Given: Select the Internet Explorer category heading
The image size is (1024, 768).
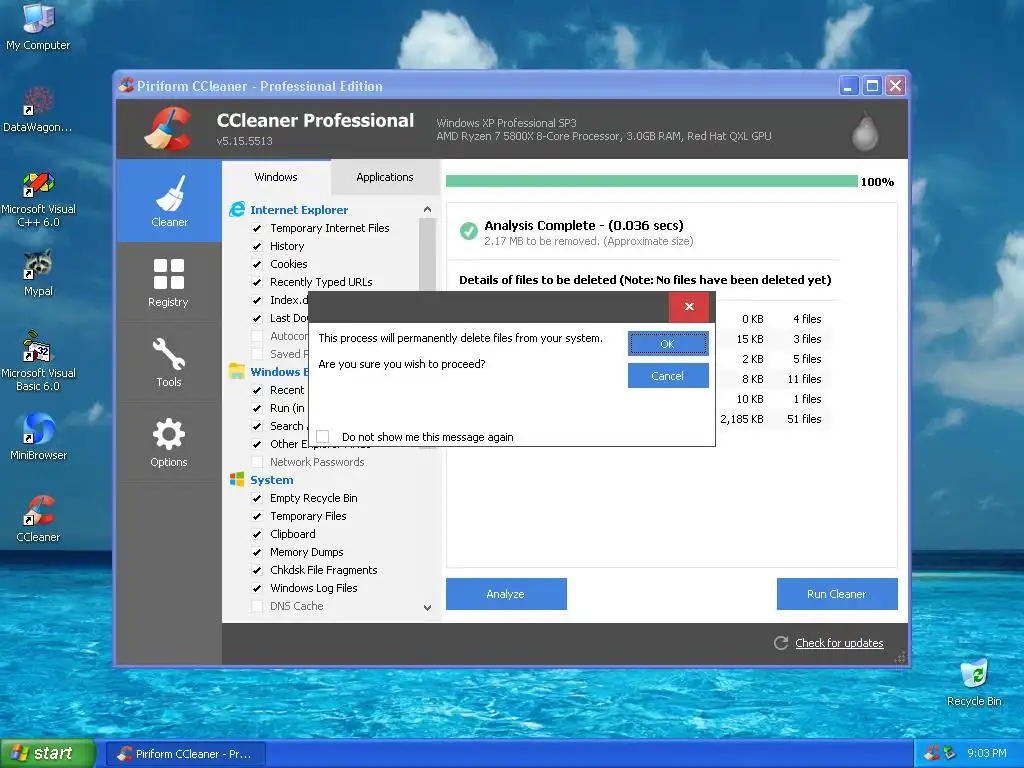Looking at the screenshot, I should coord(298,210).
